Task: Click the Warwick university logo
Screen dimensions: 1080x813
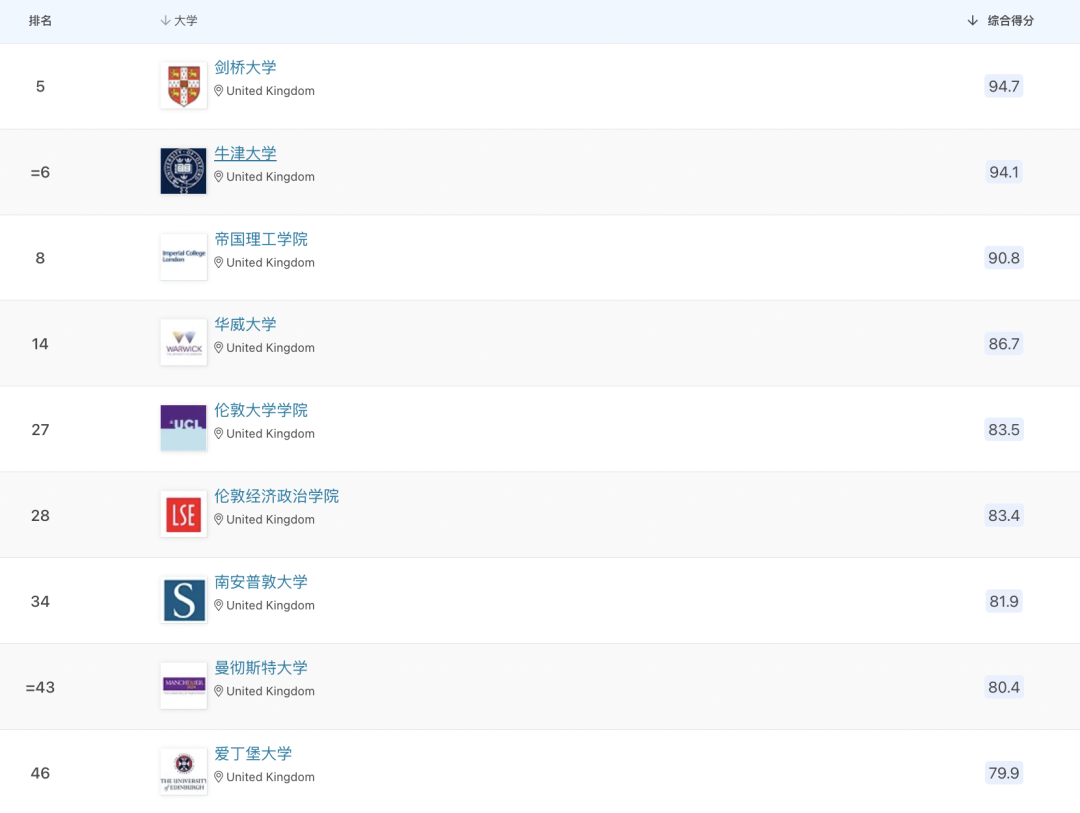Action: coord(184,342)
